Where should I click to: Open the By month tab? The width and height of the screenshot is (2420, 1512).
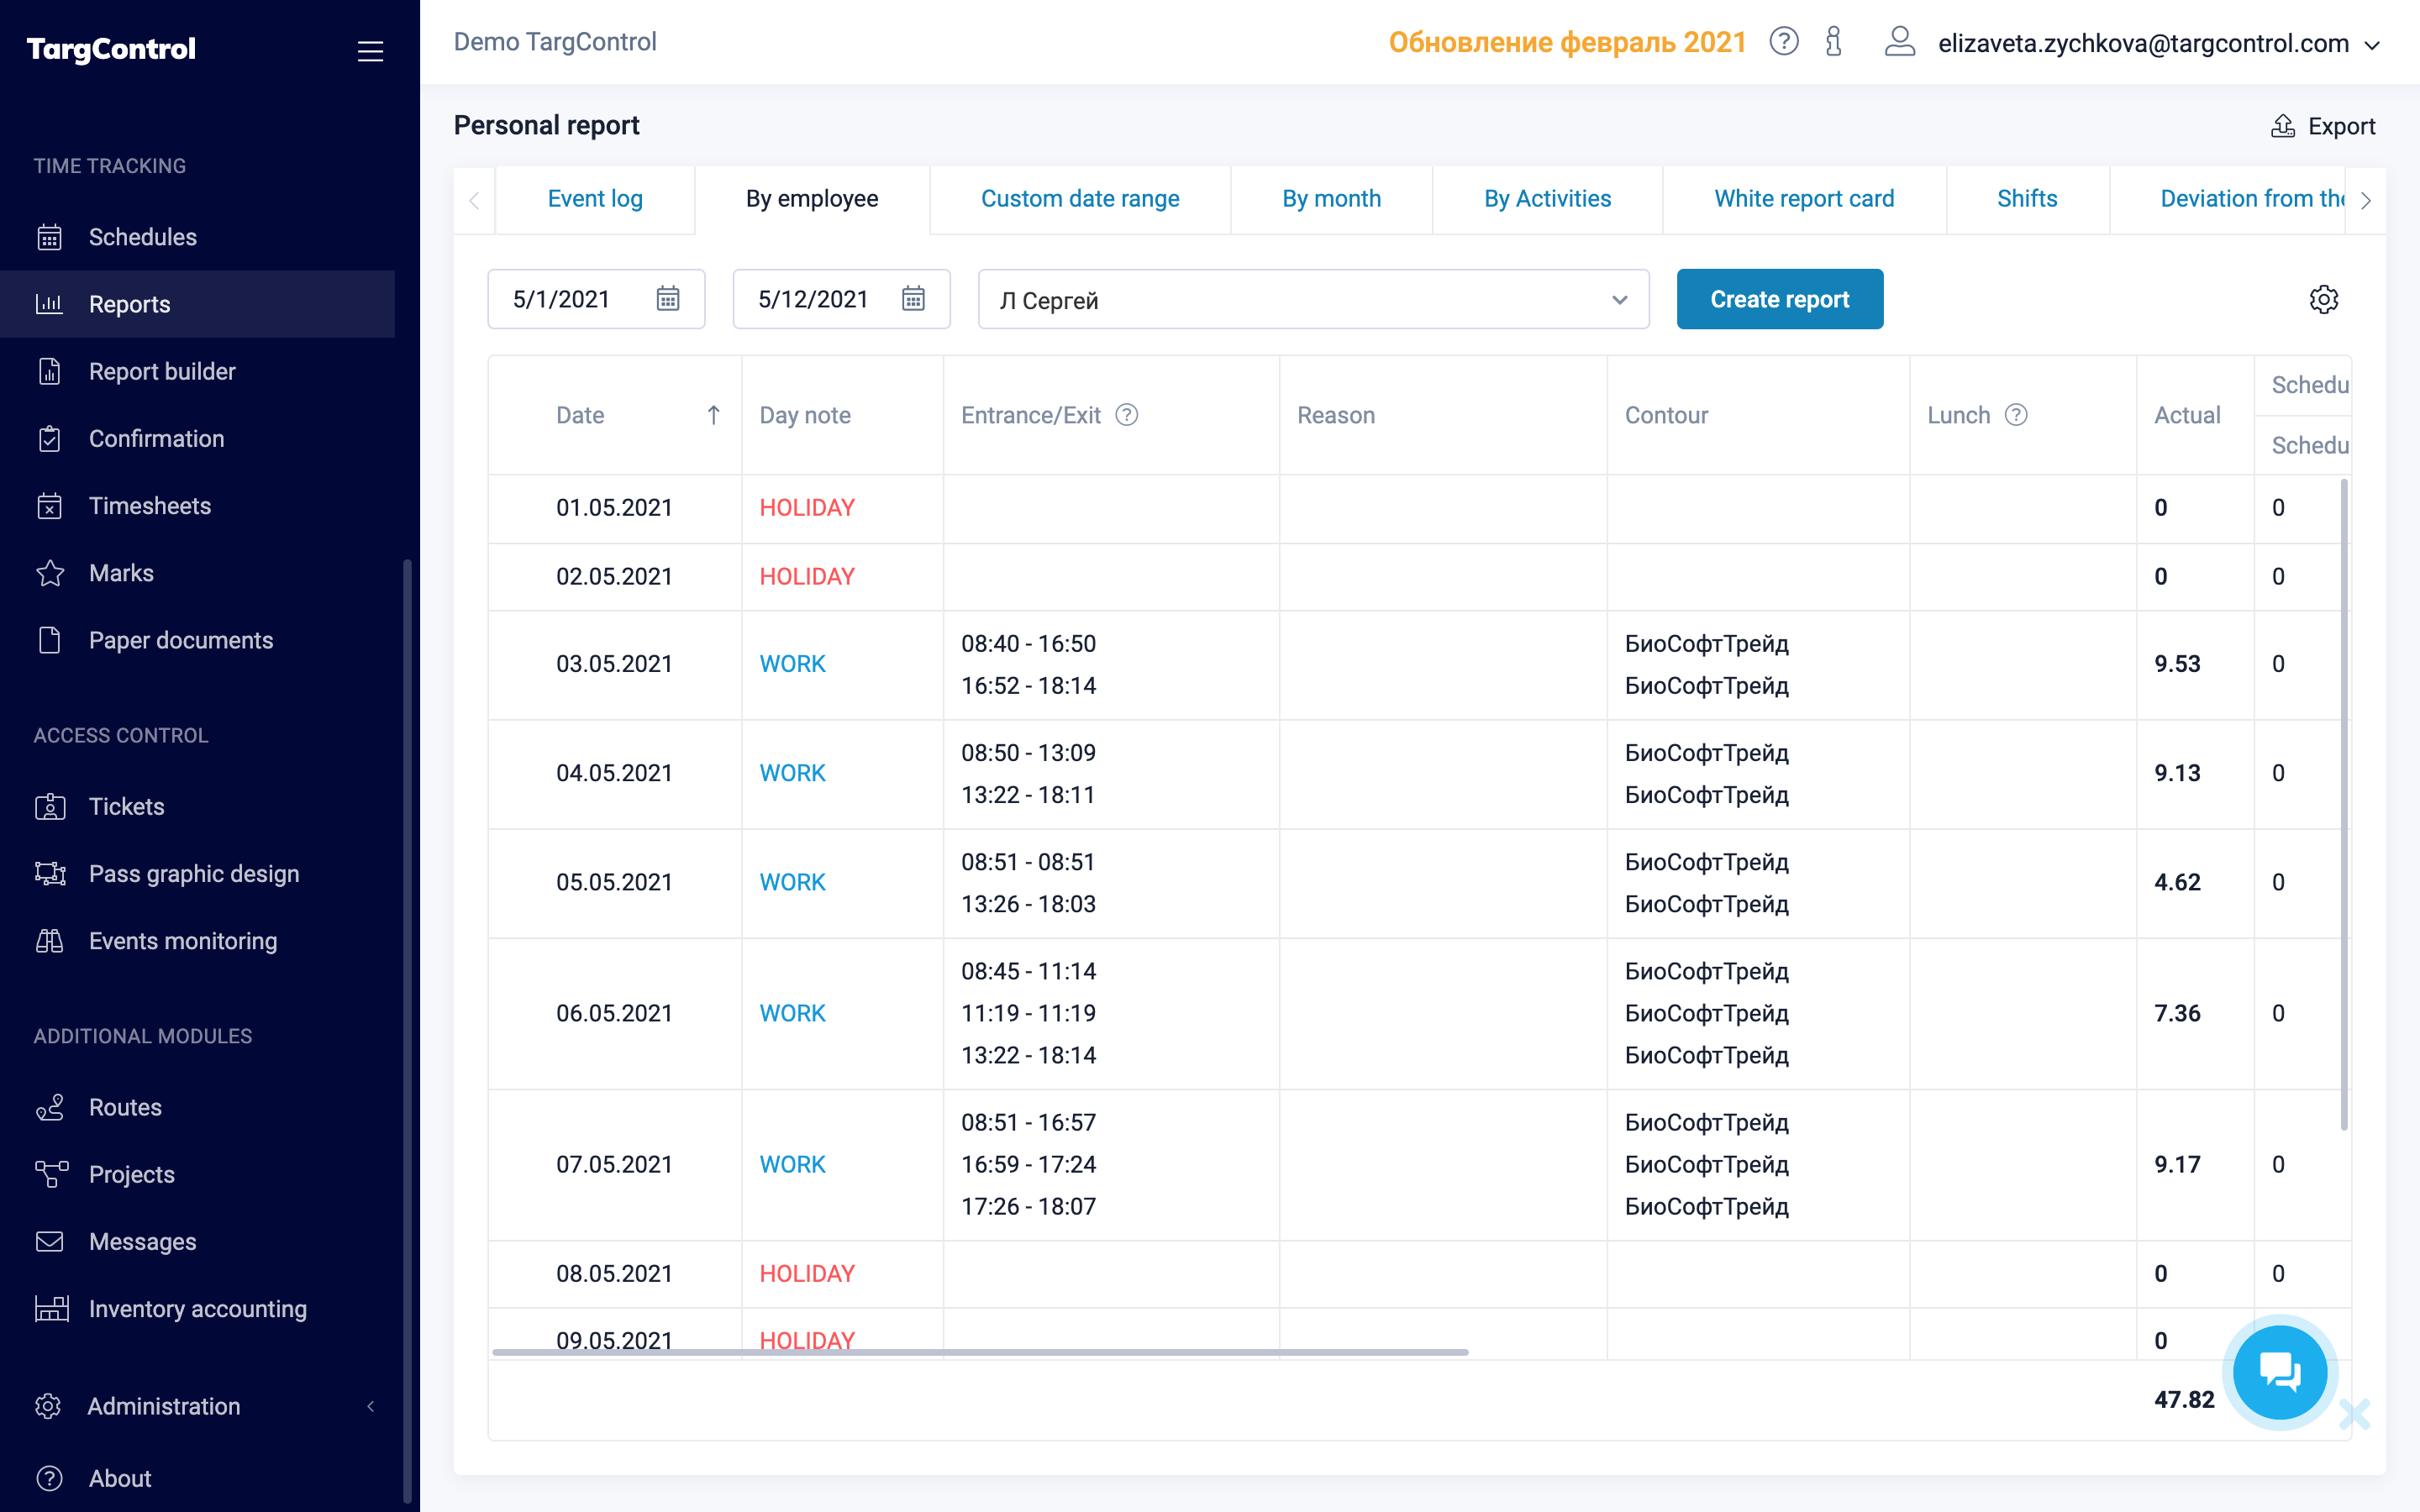click(x=1331, y=199)
